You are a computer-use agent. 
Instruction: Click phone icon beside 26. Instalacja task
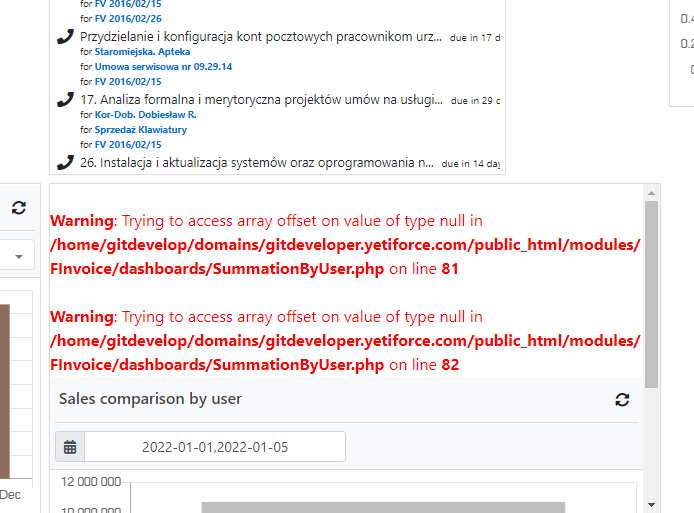click(65, 162)
